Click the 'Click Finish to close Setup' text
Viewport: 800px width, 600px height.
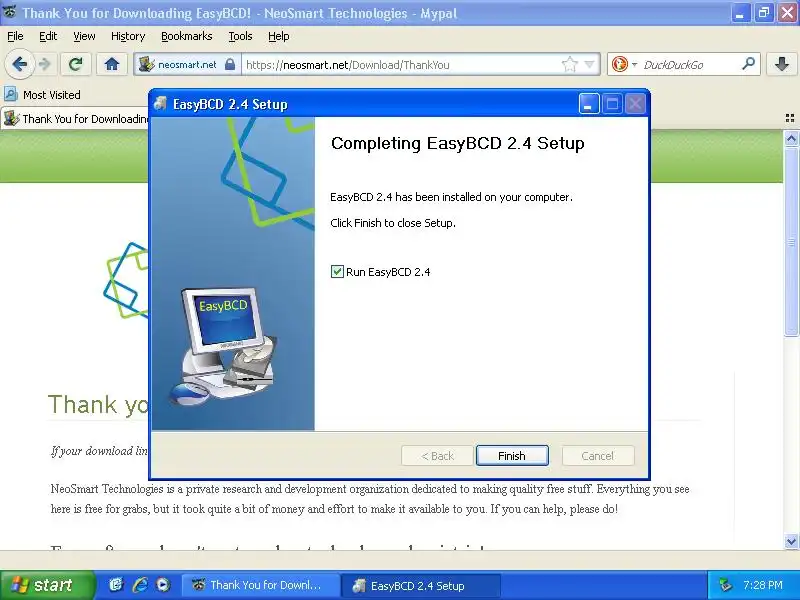393,223
